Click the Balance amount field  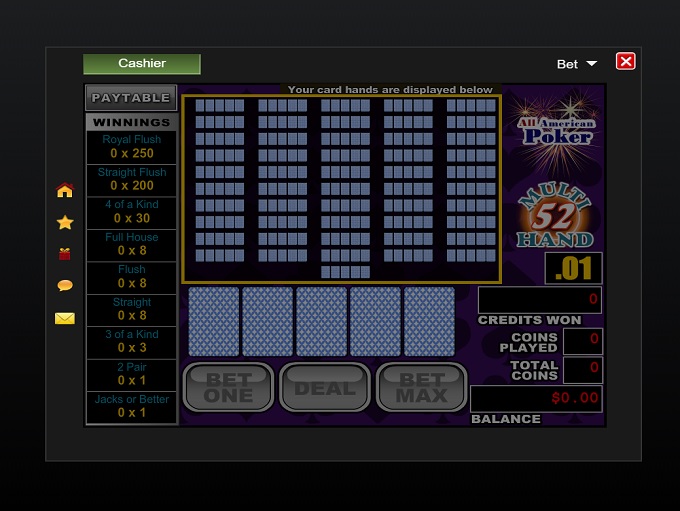click(537, 398)
